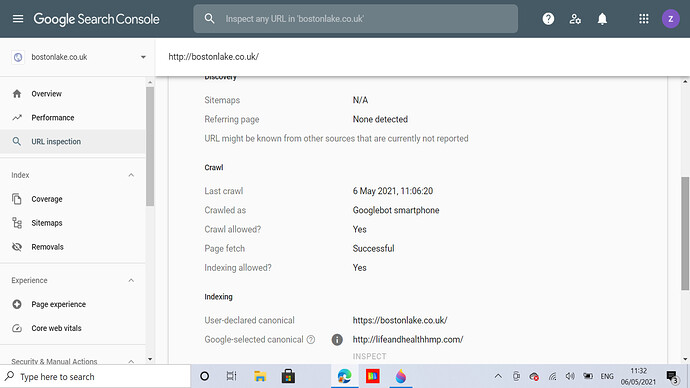Collapse the Index section

pos(131,175)
